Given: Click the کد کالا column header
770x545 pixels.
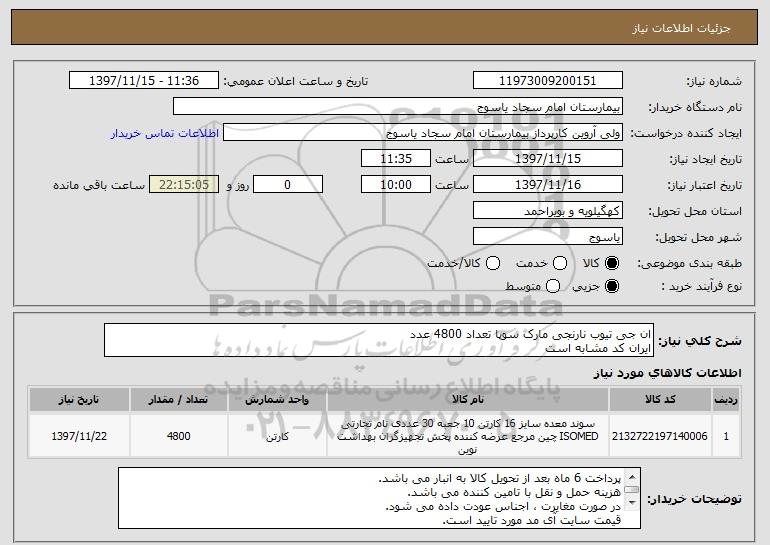Looking at the screenshot, I should pos(660,399).
